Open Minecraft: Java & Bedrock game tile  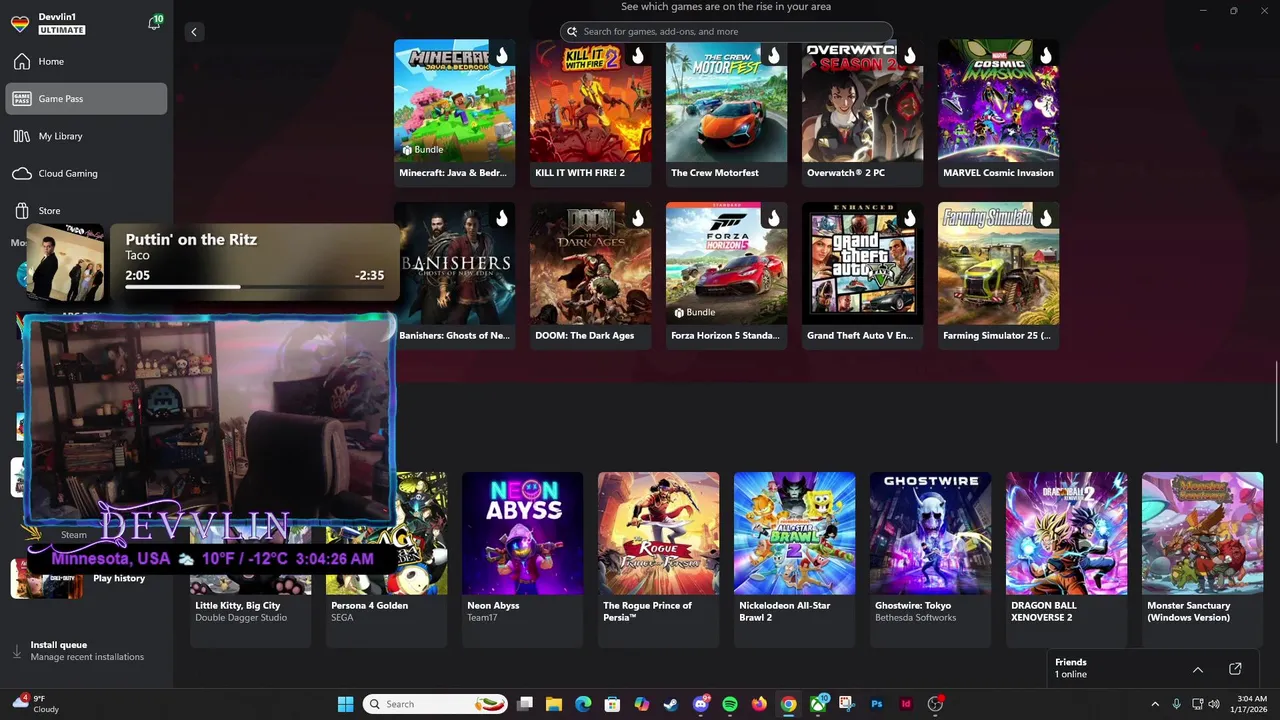(455, 112)
